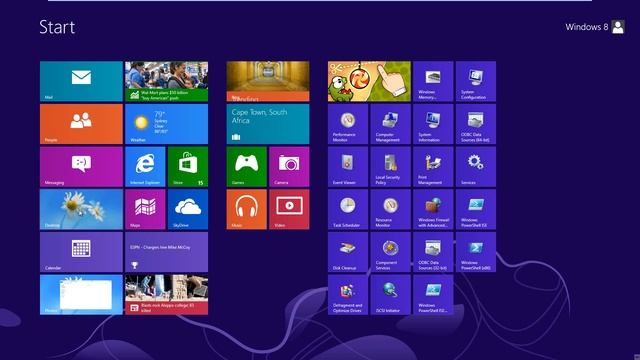Open Resource Monitor tile

(x=391, y=209)
